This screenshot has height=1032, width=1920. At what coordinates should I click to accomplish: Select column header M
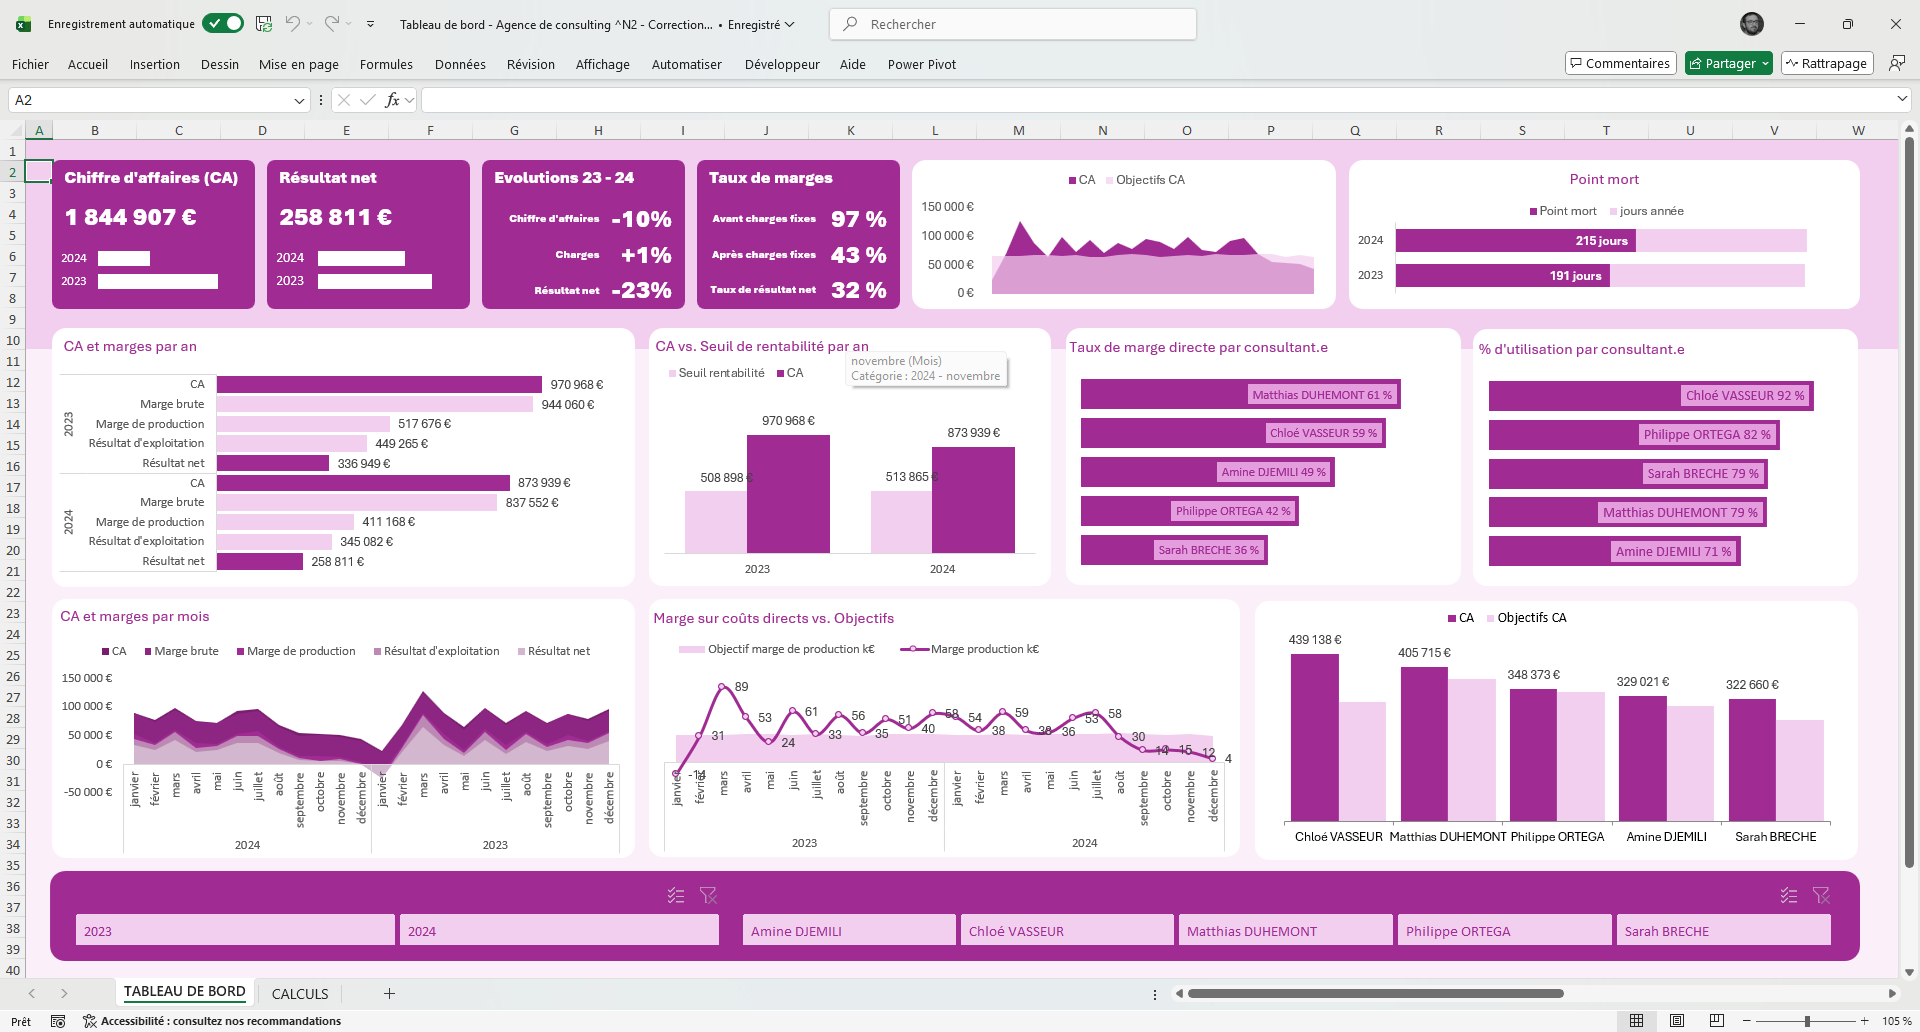pos(1018,130)
